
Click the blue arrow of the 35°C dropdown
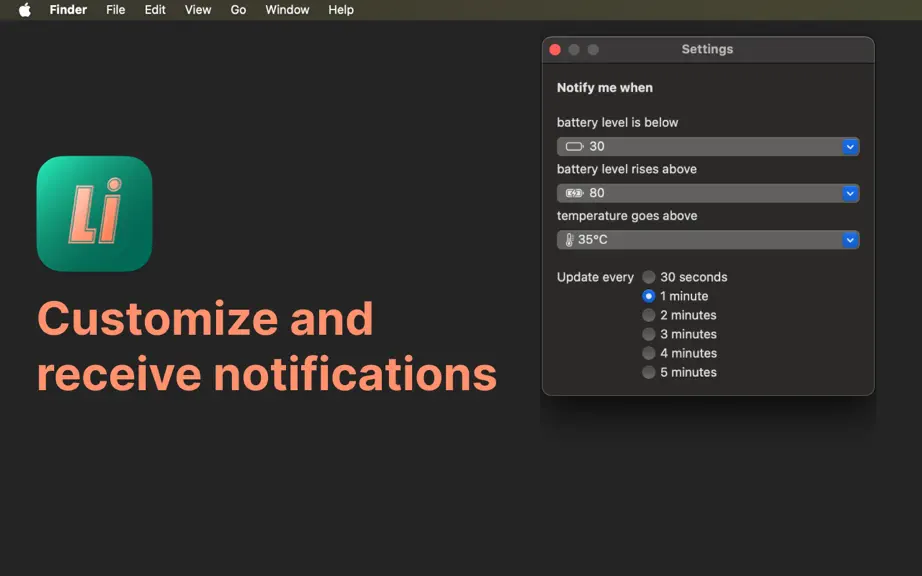(850, 240)
